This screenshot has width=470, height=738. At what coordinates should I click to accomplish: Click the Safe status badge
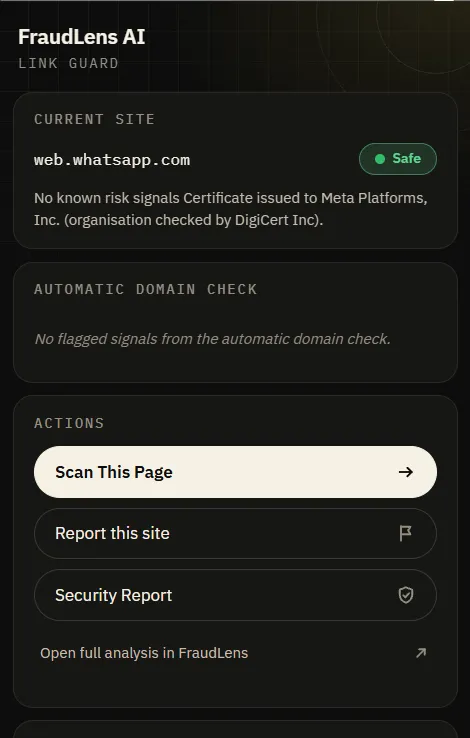(x=398, y=159)
